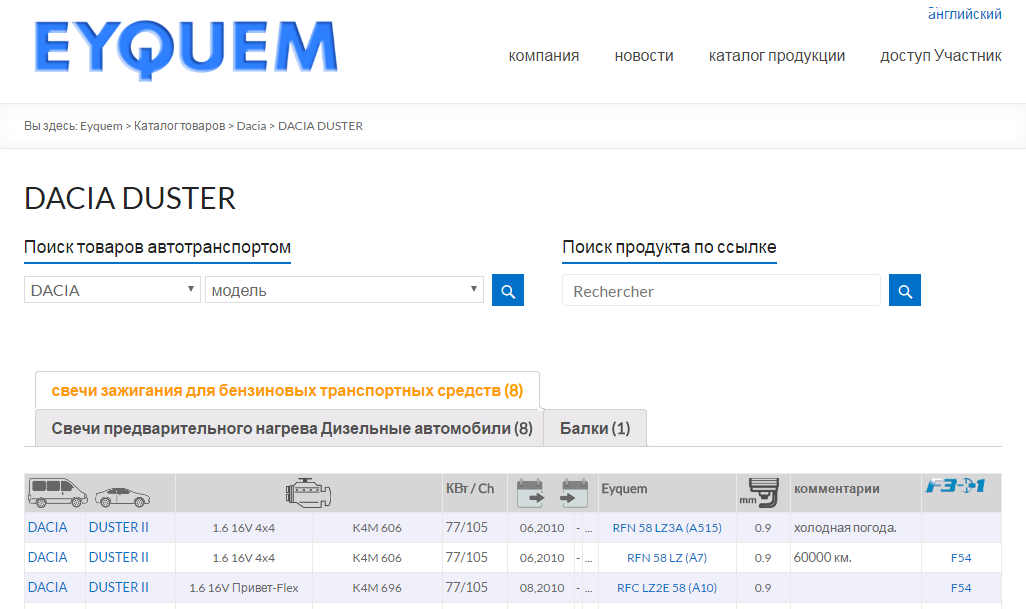Click 1.6 16V 4x4 in the RFN 58 LZ3A row
The height and width of the screenshot is (609, 1026).
click(243, 528)
